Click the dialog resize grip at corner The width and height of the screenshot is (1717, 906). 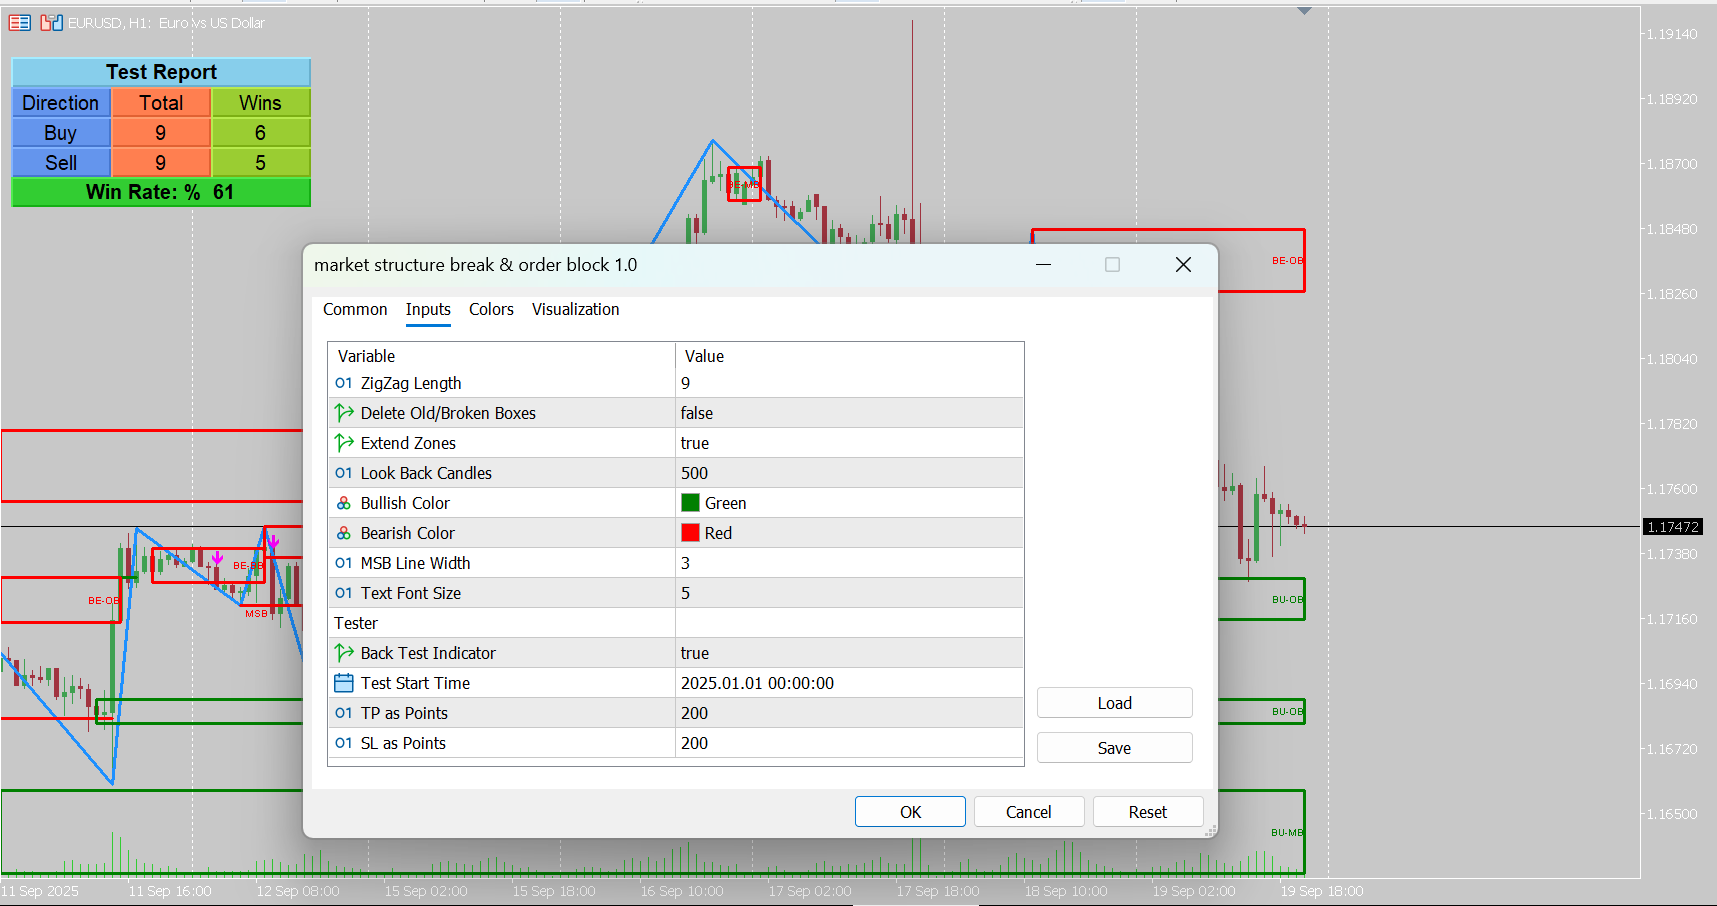[1210, 830]
